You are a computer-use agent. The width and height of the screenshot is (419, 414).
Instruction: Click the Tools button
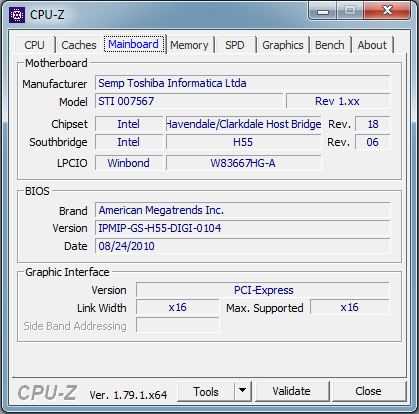tap(206, 392)
